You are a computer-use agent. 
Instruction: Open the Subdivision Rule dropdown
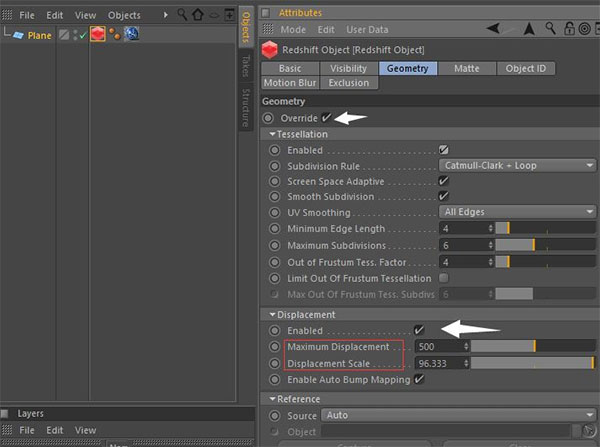click(x=516, y=165)
